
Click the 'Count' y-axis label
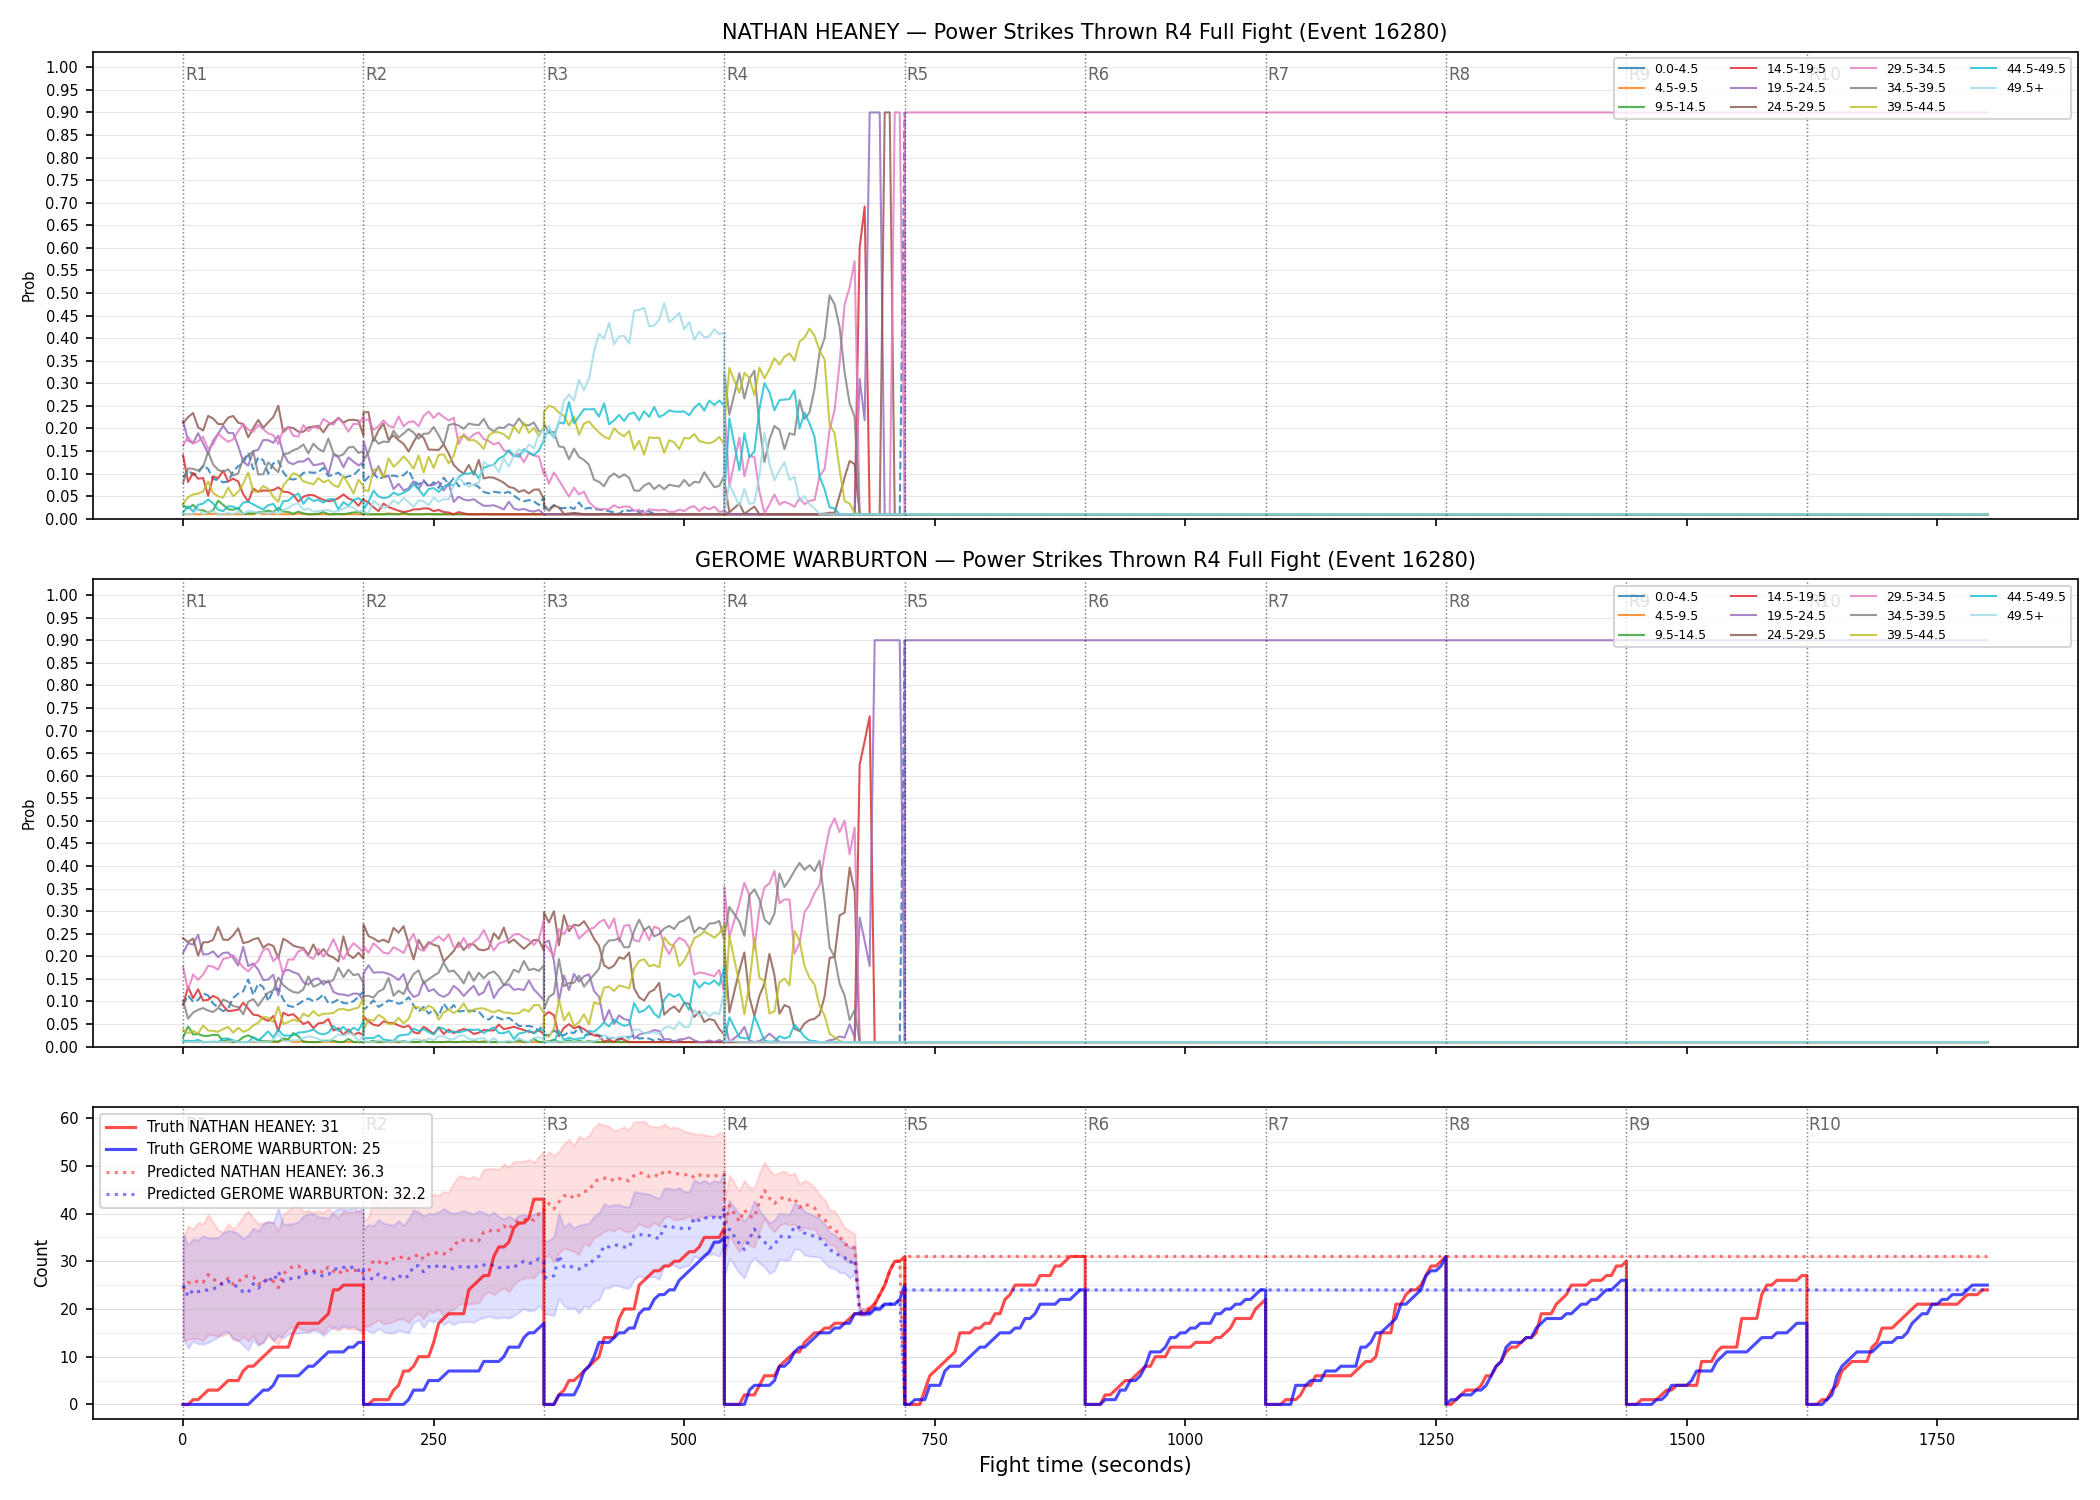[41, 1264]
